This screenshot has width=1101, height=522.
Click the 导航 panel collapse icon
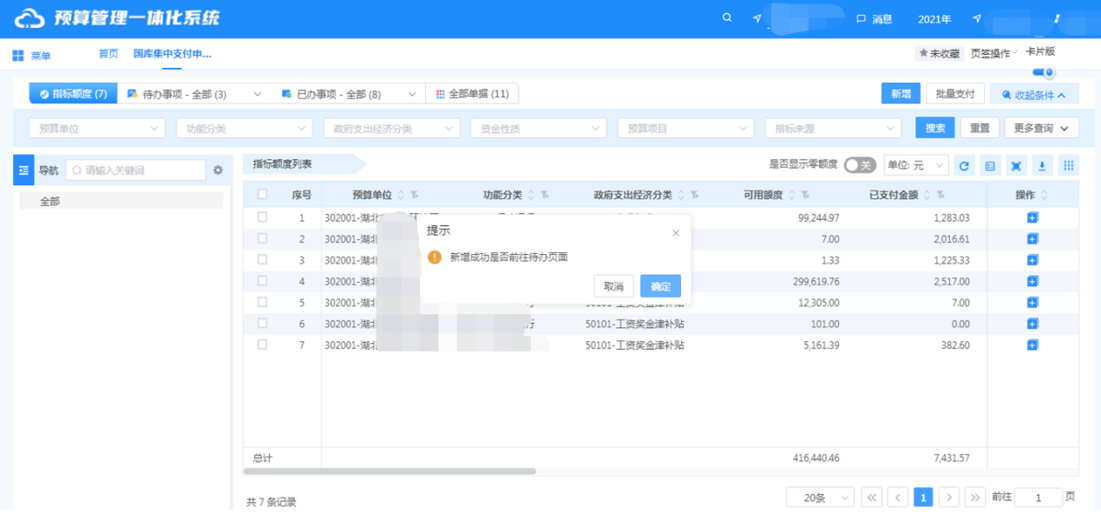coord(23,170)
